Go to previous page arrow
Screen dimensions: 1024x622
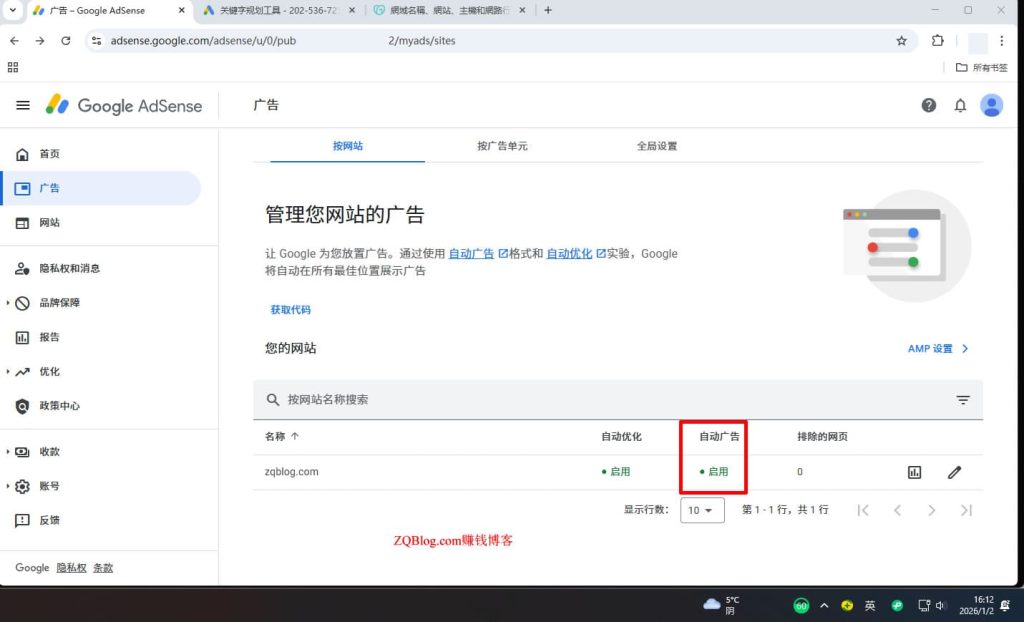click(x=897, y=510)
